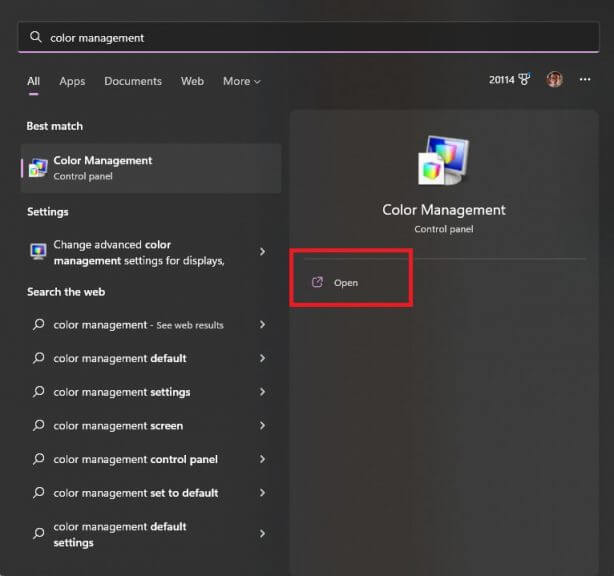Expand chevron for 'color management default settings'
The image size is (614, 576).
(x=262, y=533)
